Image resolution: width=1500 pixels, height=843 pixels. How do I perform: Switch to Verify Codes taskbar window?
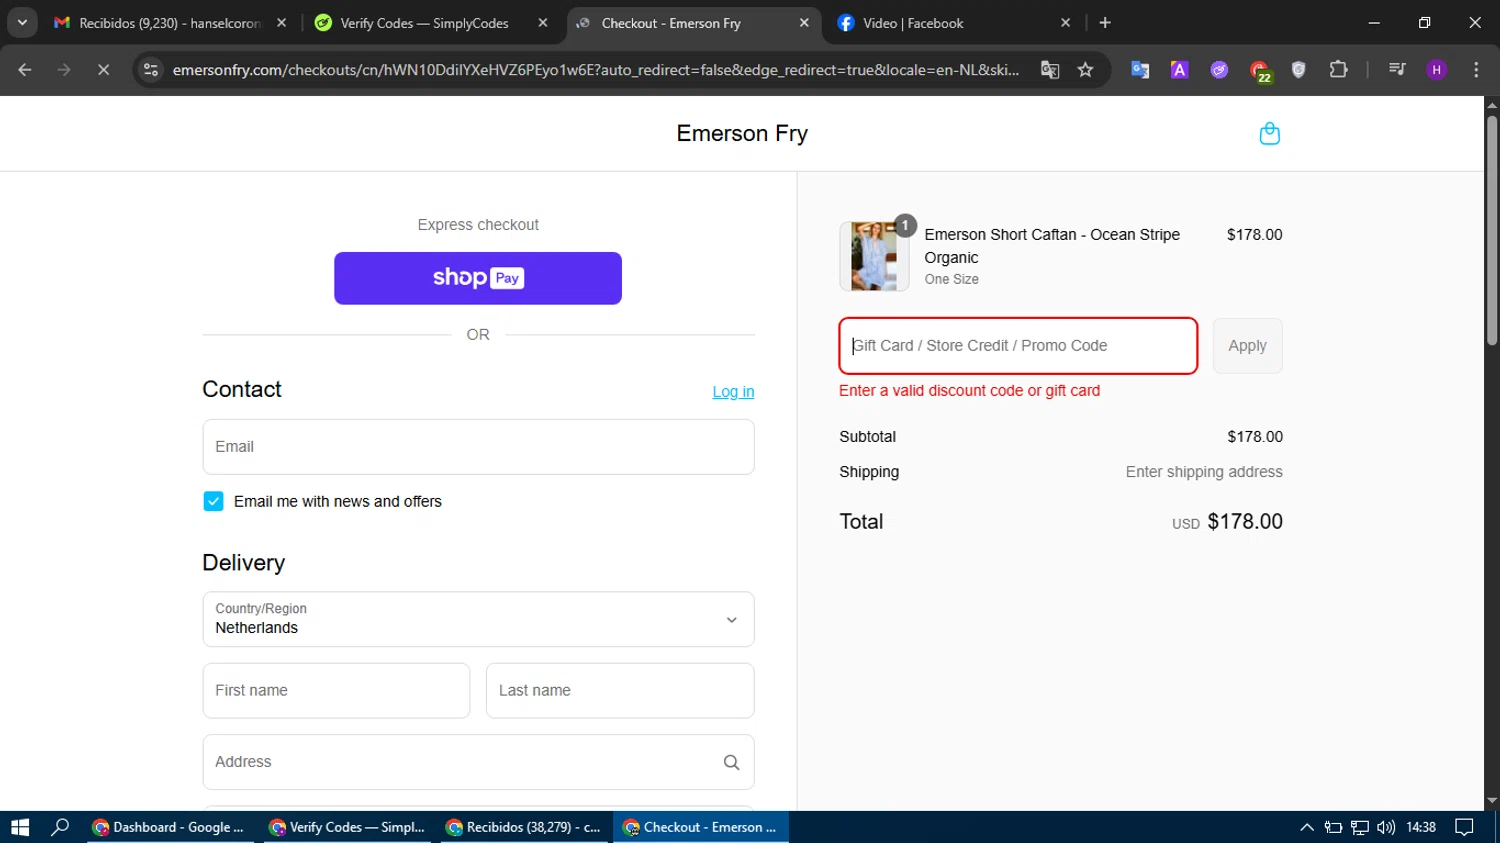click(x=347, y=827)
